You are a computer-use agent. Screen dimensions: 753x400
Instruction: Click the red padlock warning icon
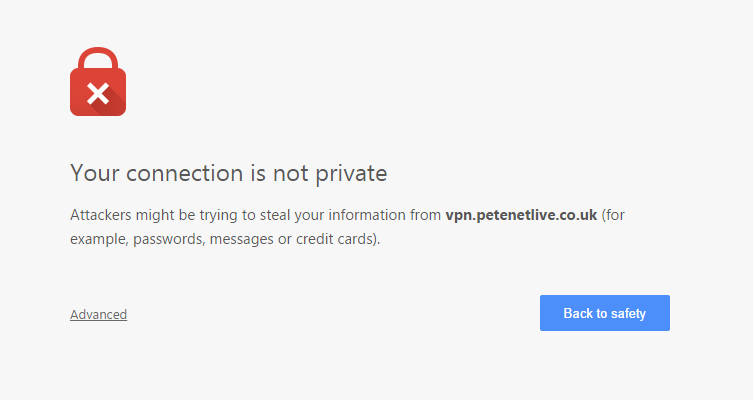tap(98, 82)
